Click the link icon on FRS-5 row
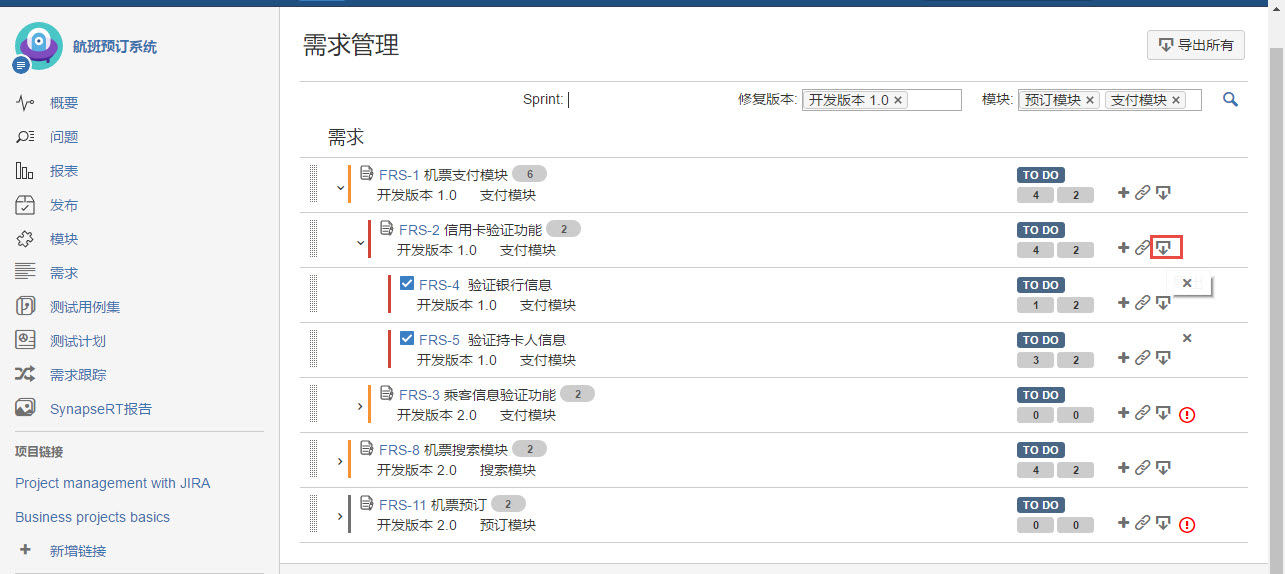The image size is (1285, 574). click(1142, 358)
